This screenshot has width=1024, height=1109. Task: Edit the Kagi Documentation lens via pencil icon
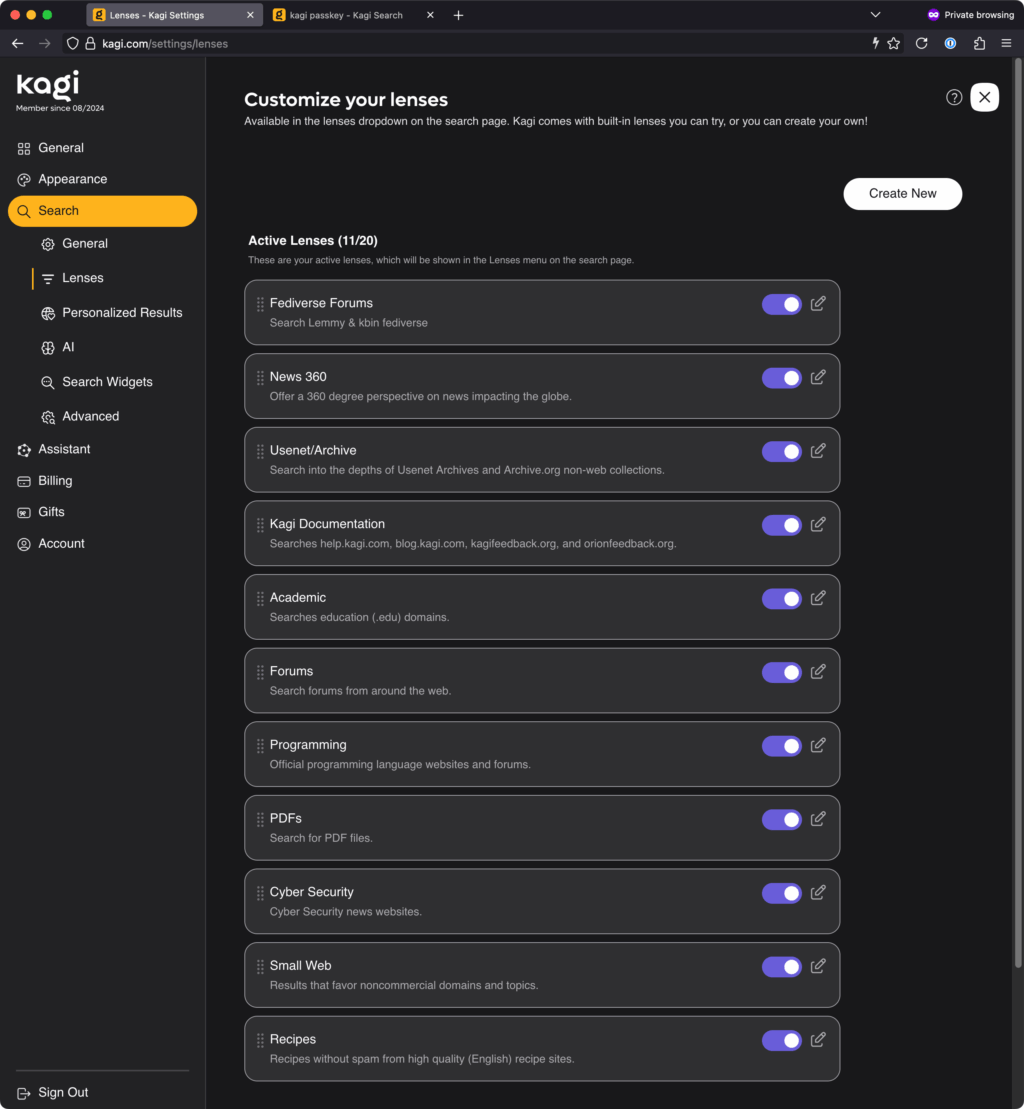pyautogui.click(x=818, y=524)
